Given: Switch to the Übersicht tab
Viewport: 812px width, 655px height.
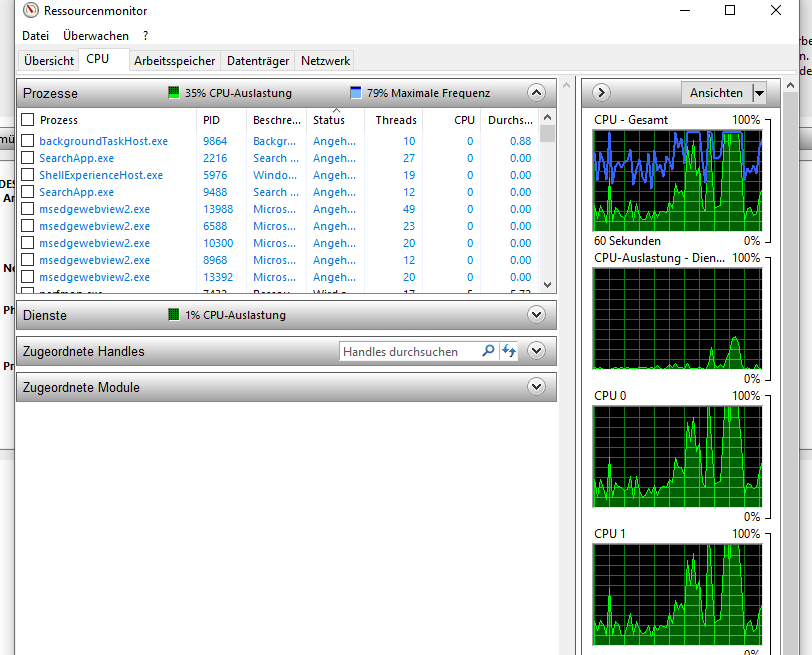Looking at the screenshot, I should click(49, 61).
